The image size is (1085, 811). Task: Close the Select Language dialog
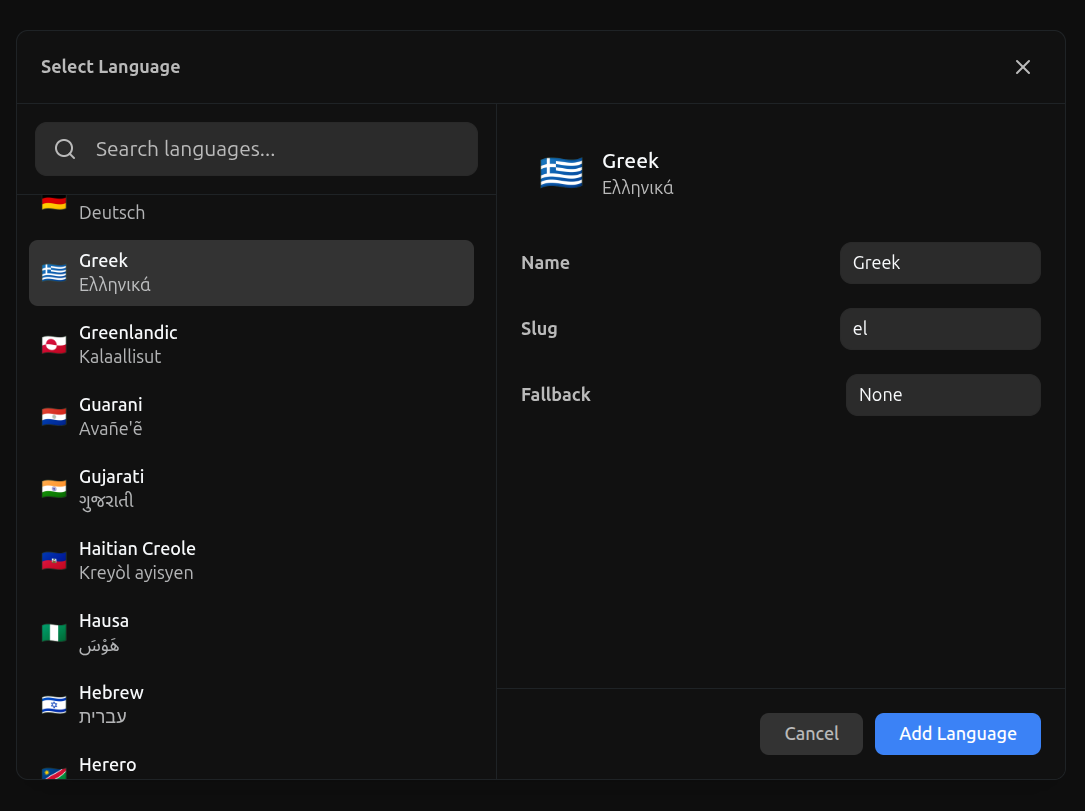tap(1022, 67)
